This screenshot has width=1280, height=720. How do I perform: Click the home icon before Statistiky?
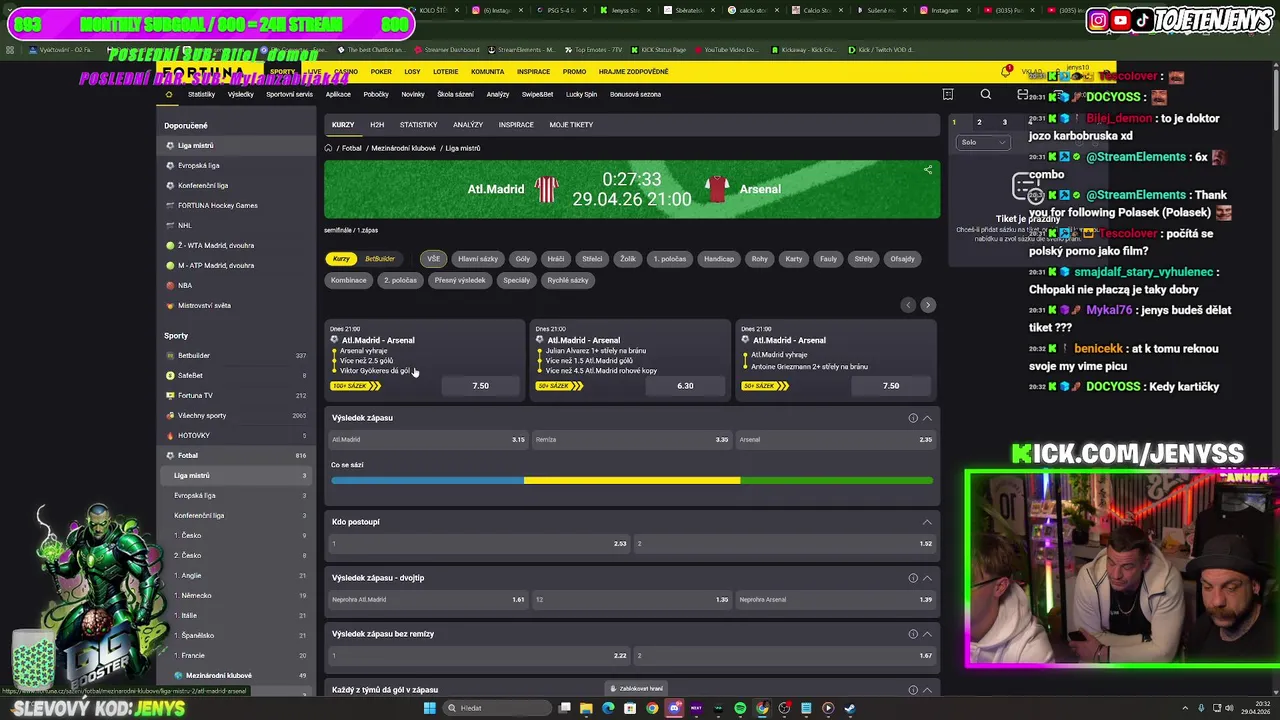tap(169, 94)
